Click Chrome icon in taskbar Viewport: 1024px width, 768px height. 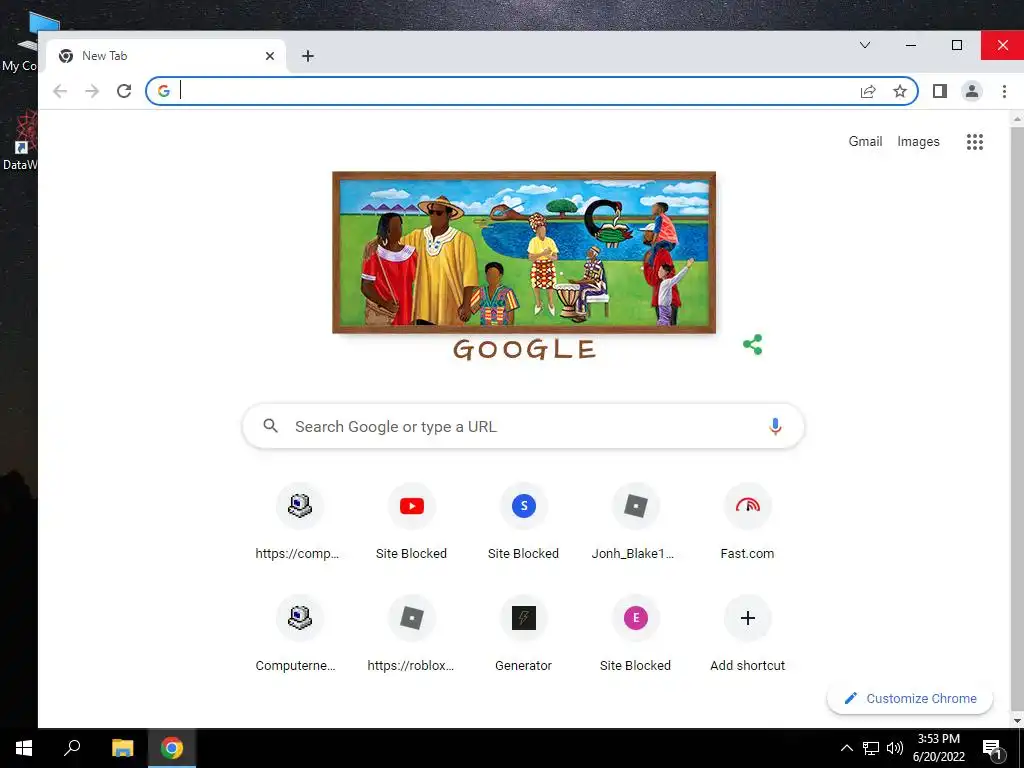point(172,748)
